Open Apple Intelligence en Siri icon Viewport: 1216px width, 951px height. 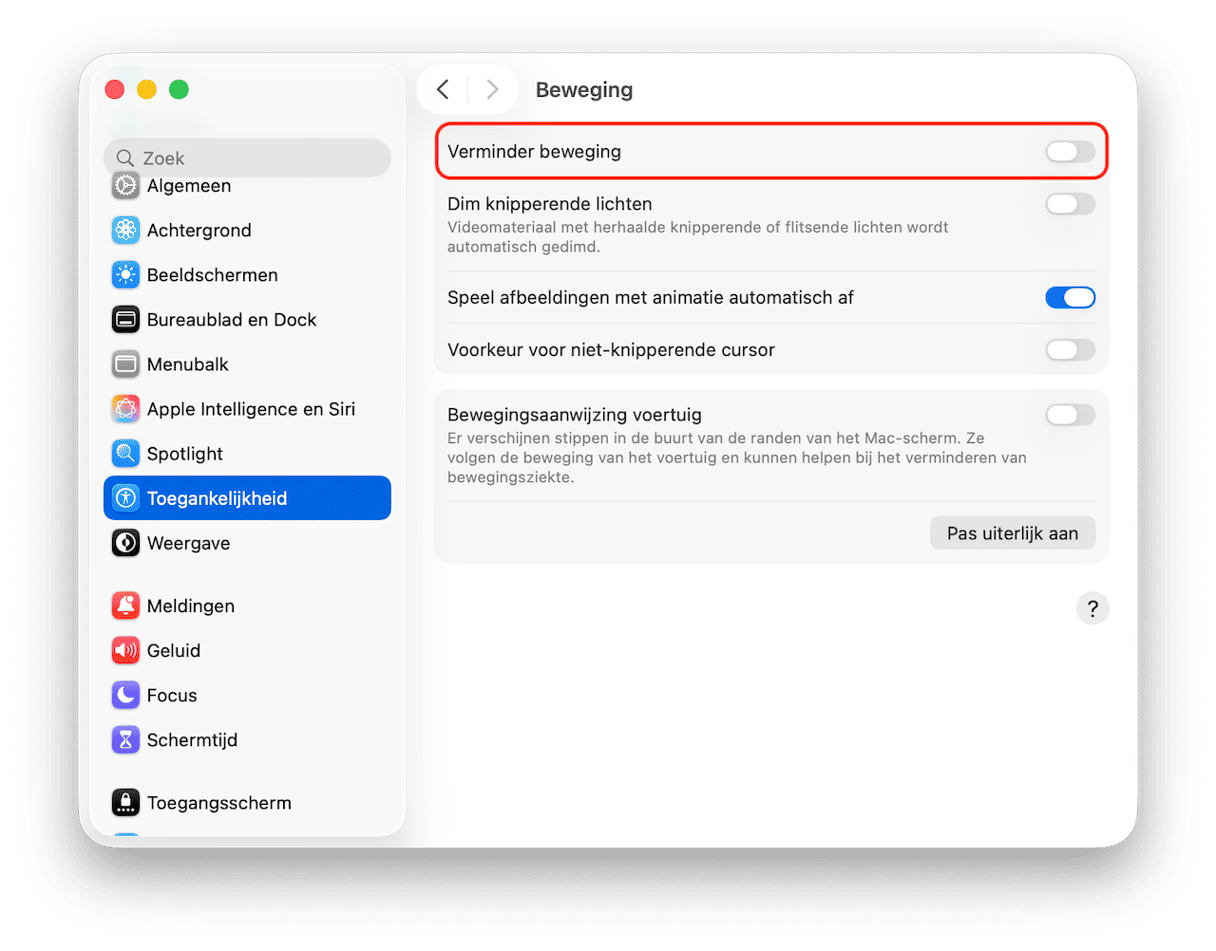[x=125, y=409]
